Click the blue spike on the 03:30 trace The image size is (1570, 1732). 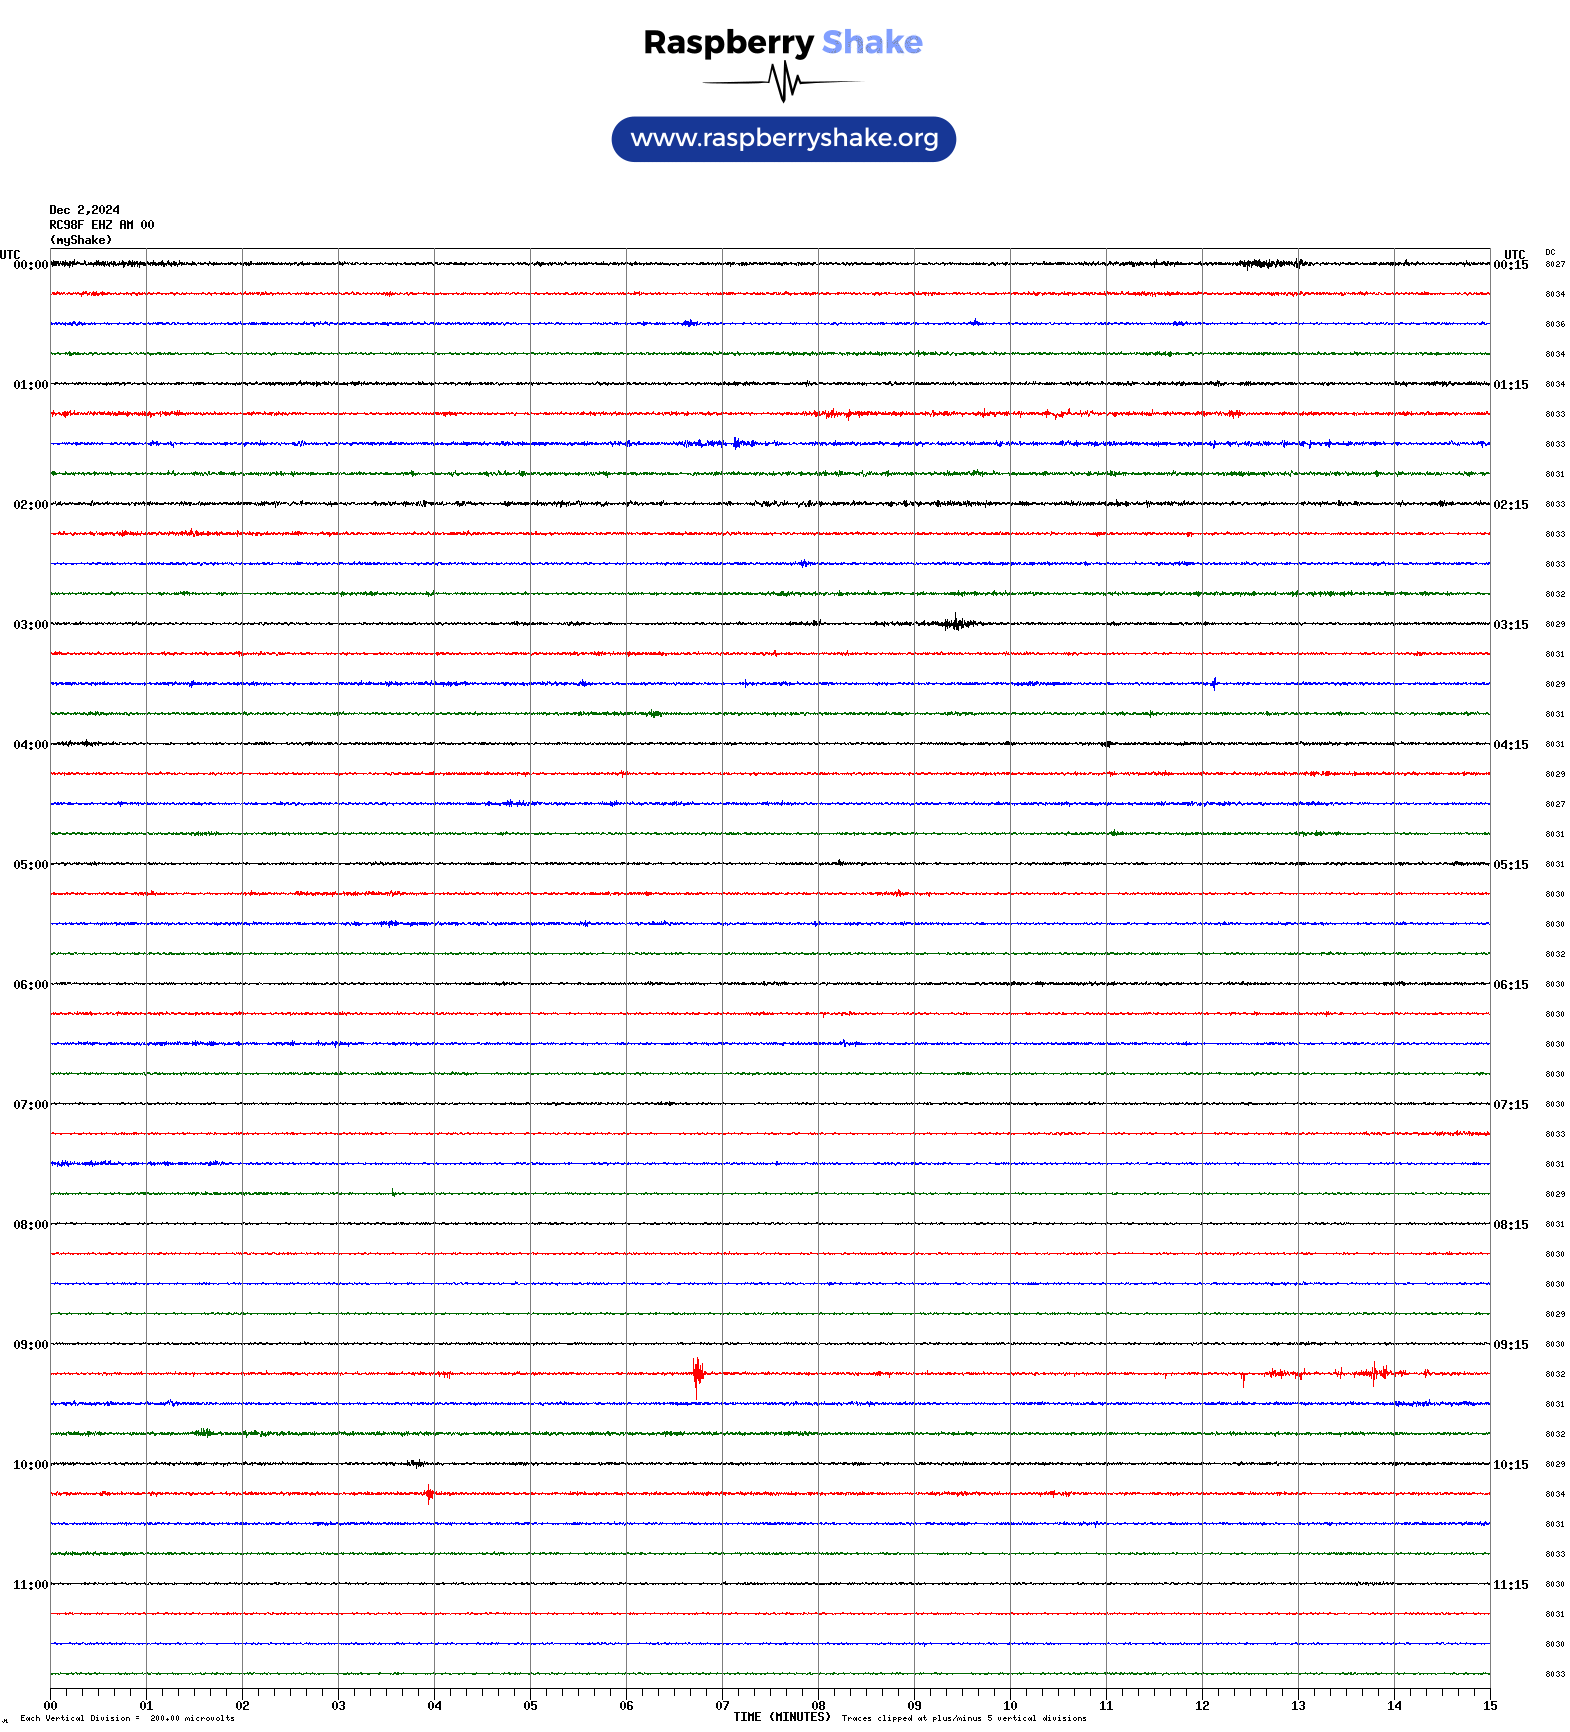coord(1214,684)
